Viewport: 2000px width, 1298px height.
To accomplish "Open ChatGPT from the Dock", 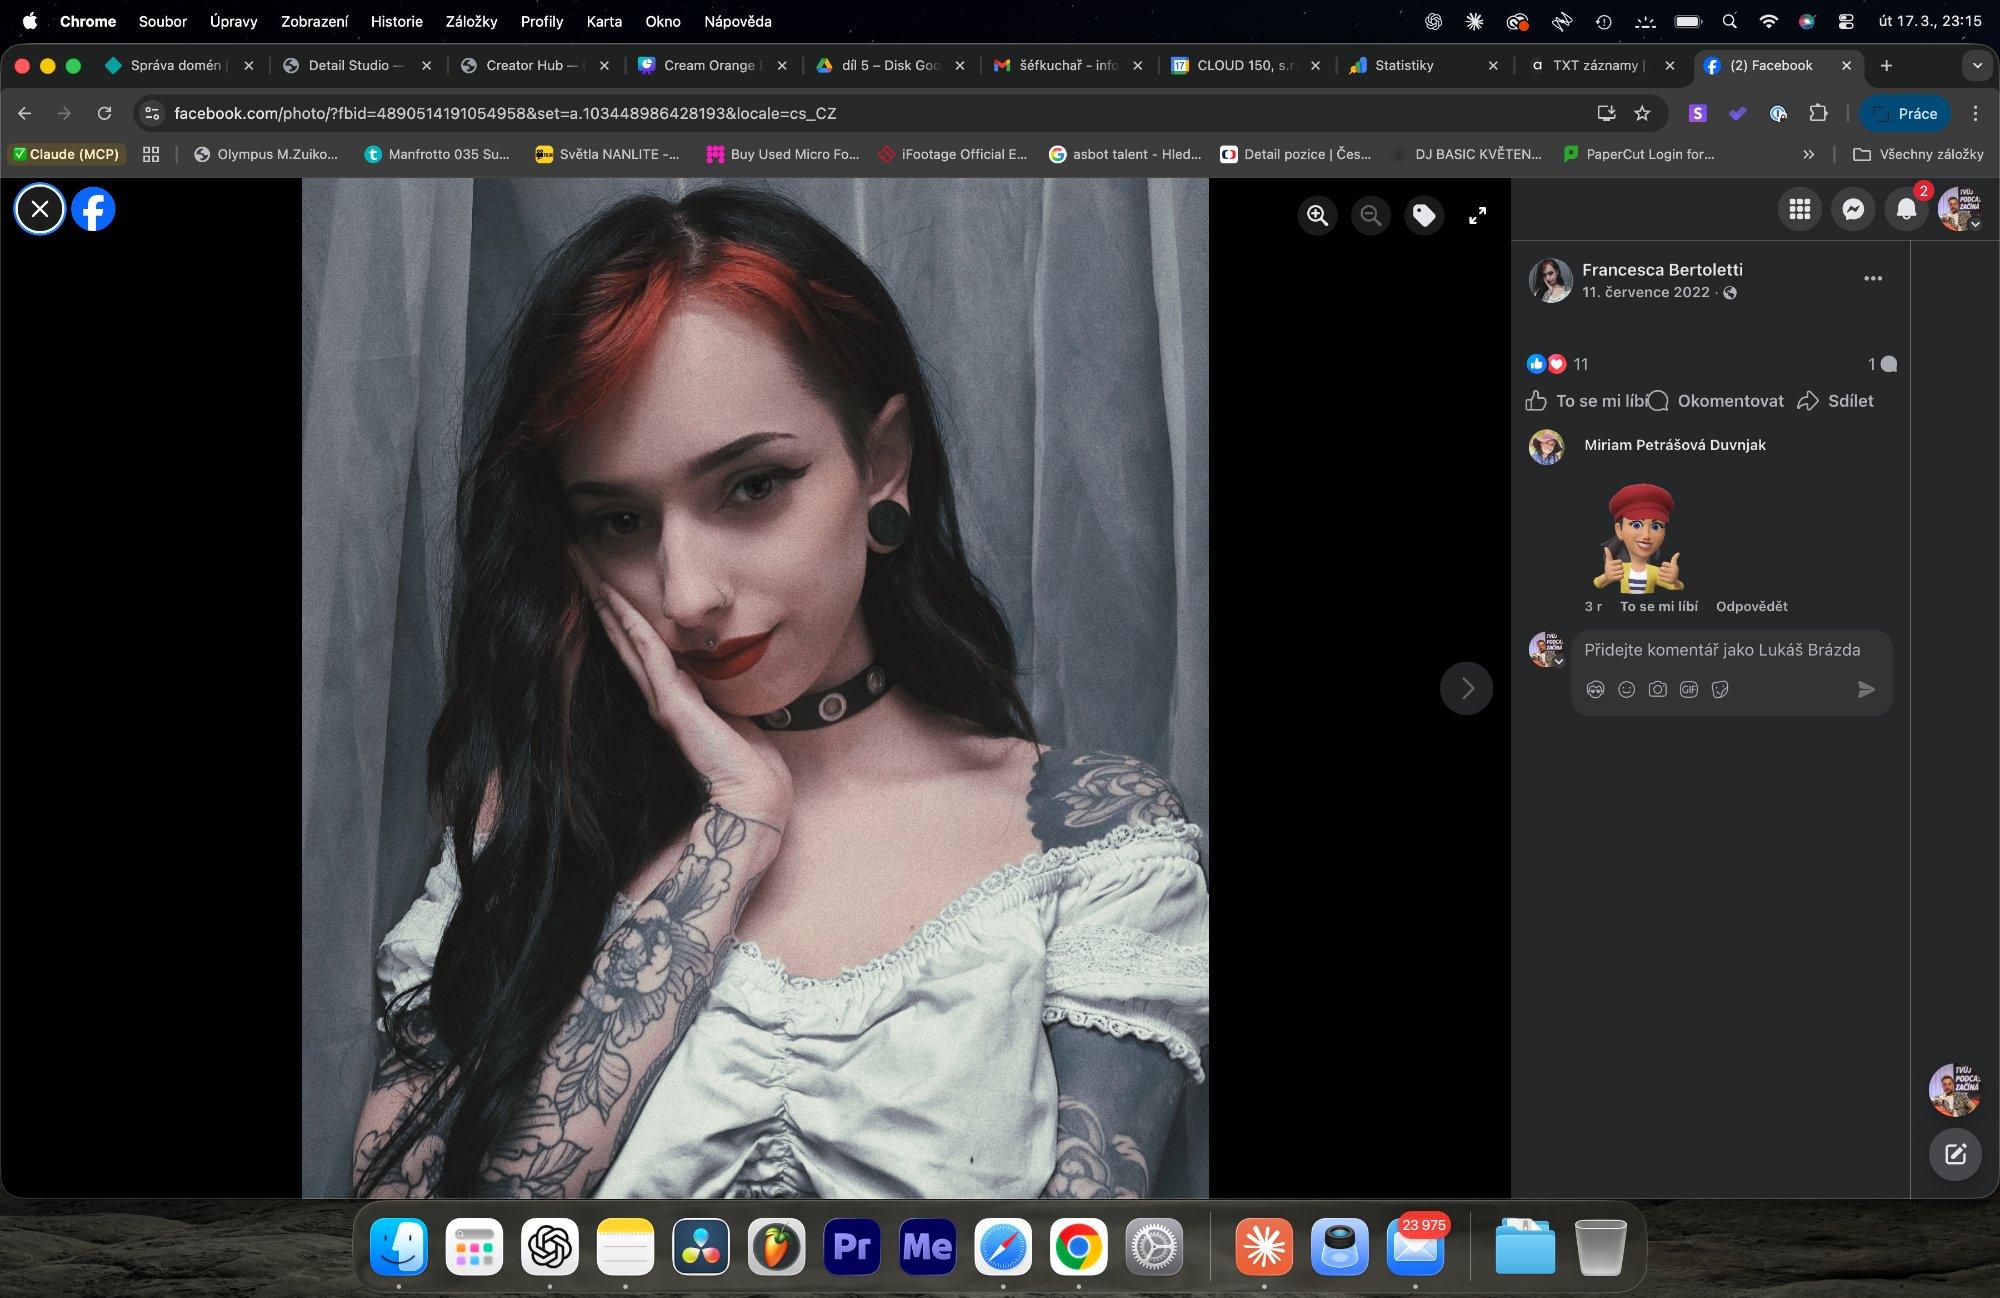I will [x=549, y=1246].
